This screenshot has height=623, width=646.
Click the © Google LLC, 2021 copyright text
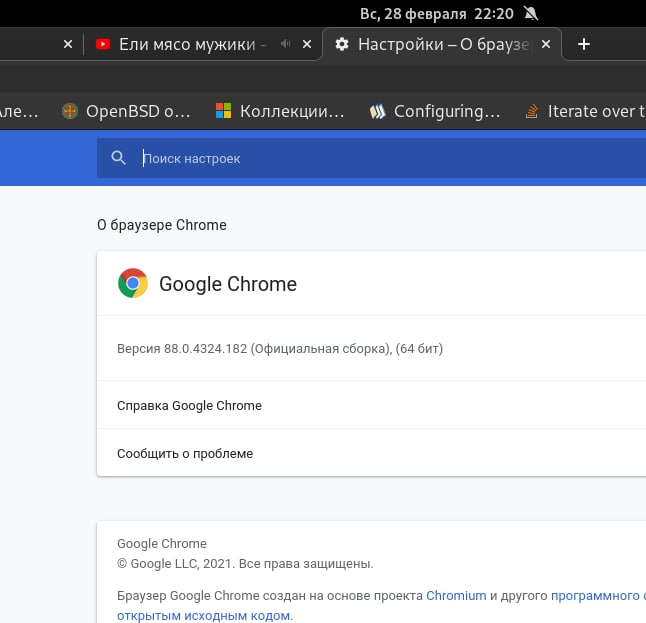[x=245, y=563]
